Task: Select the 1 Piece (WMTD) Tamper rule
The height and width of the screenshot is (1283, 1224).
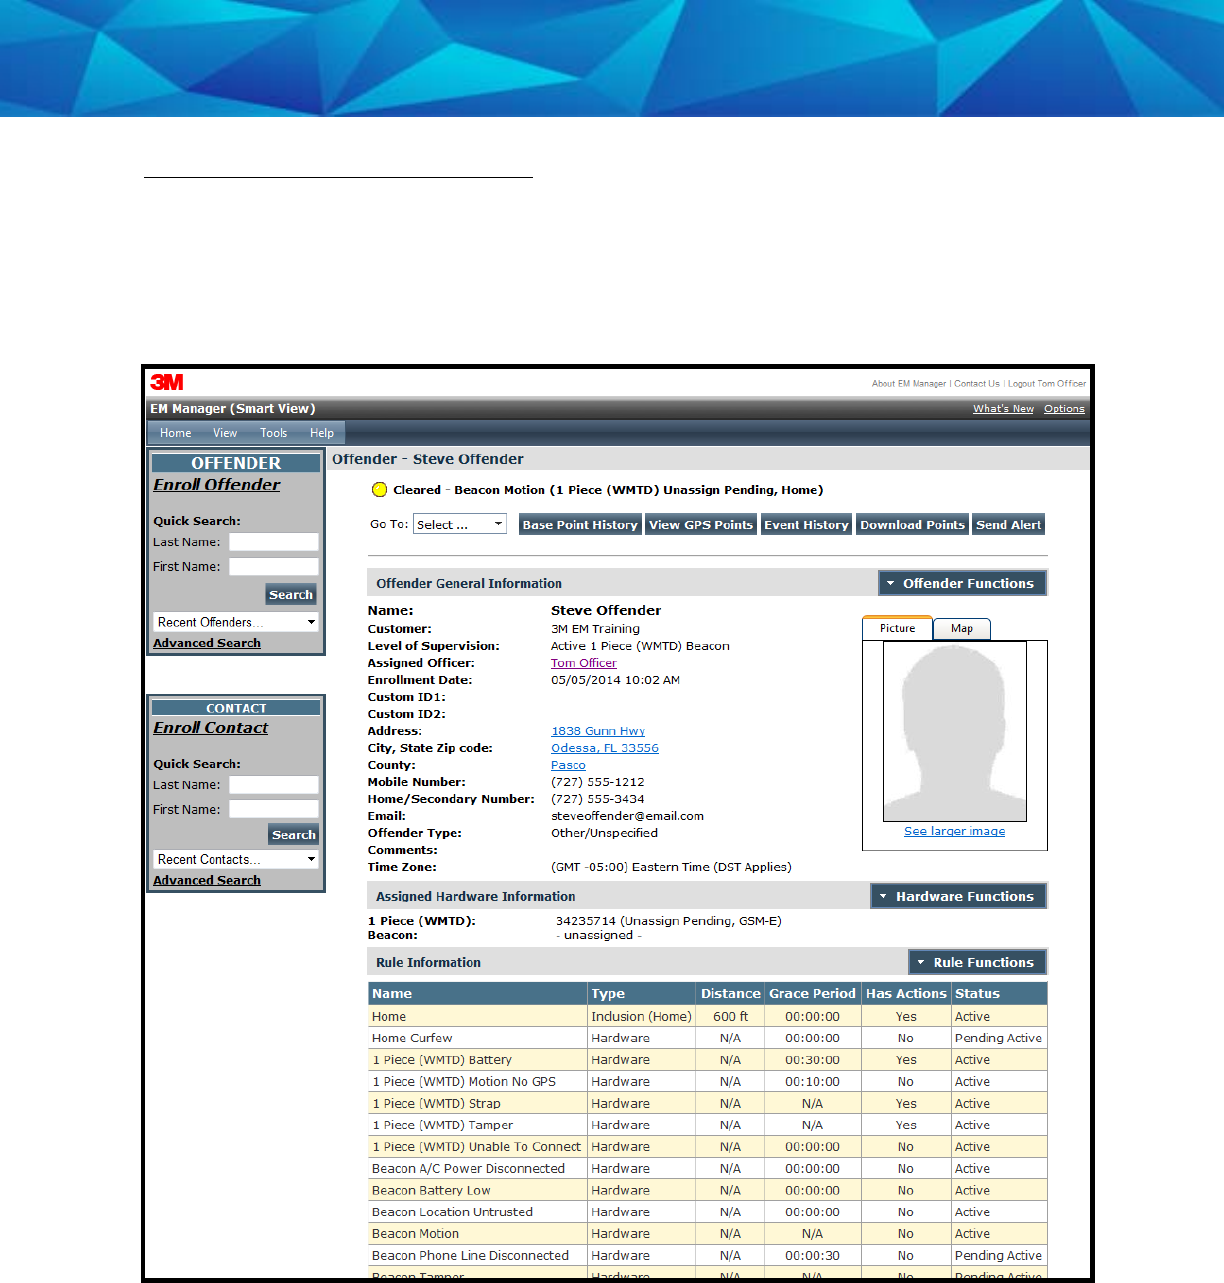Action: pos(442,1125)
